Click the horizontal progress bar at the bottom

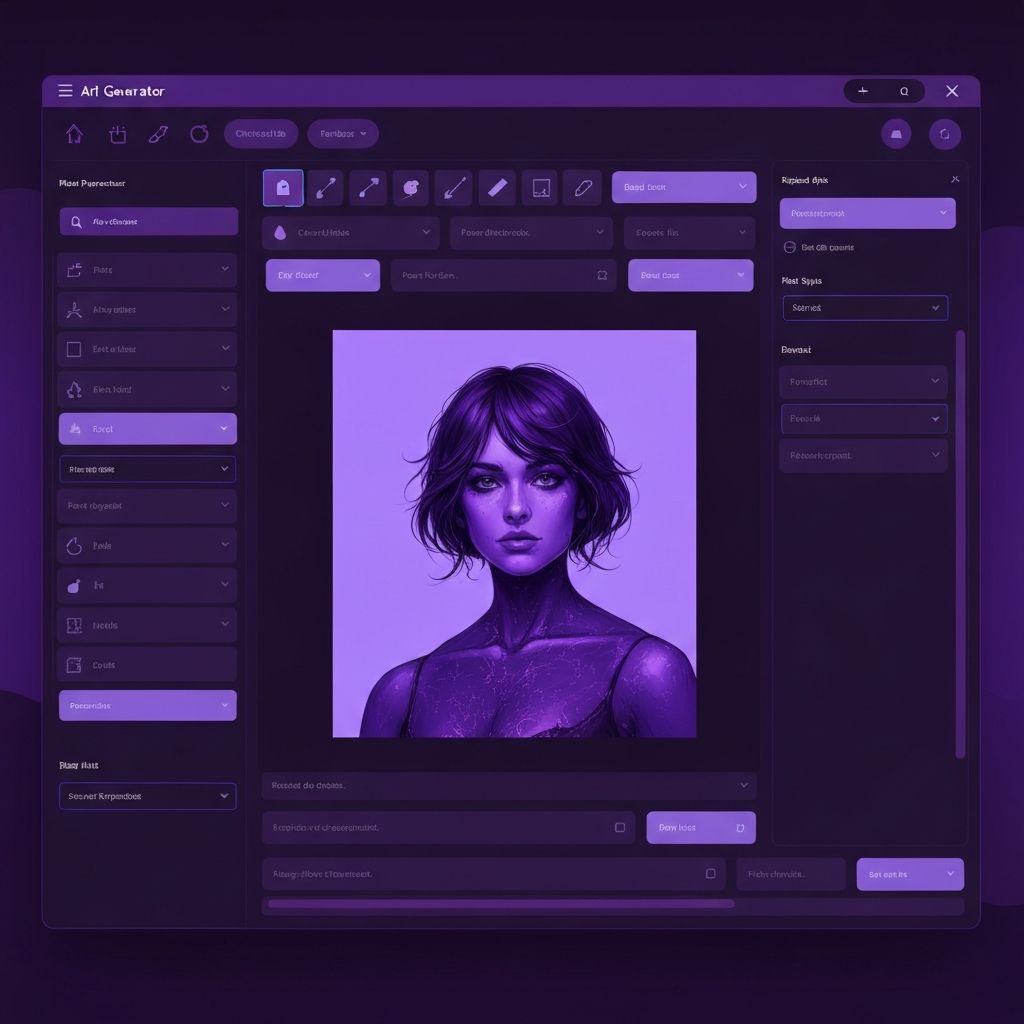tap(500, 904)
